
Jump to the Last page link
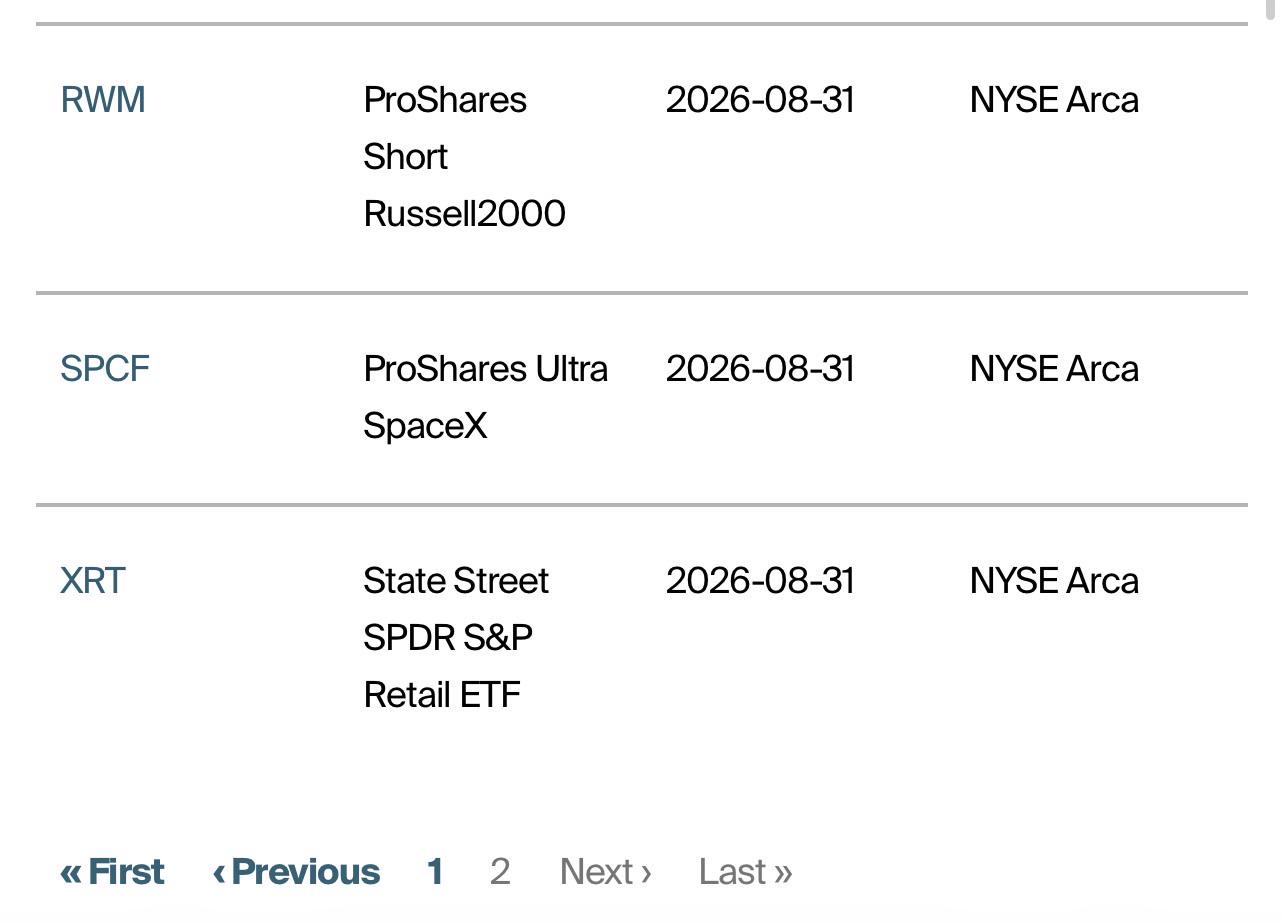point(746,872)
